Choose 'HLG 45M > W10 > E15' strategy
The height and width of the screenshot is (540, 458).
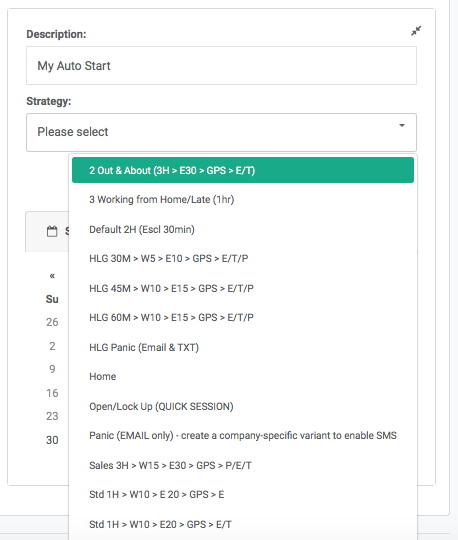pyautogui.click(x=243, y=288)
